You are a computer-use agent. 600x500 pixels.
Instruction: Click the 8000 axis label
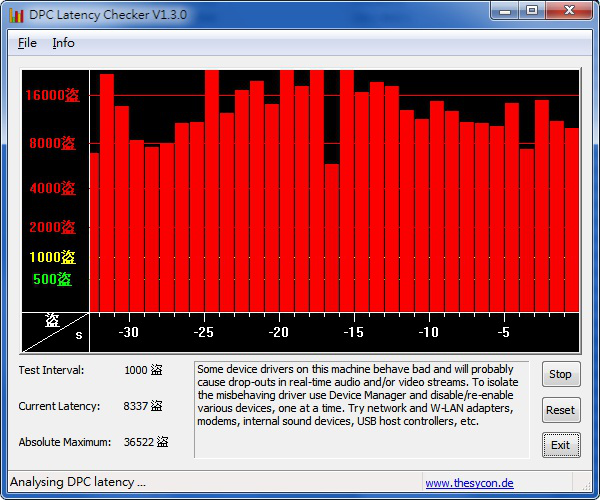pyautogui.click(x=52, y=143)
